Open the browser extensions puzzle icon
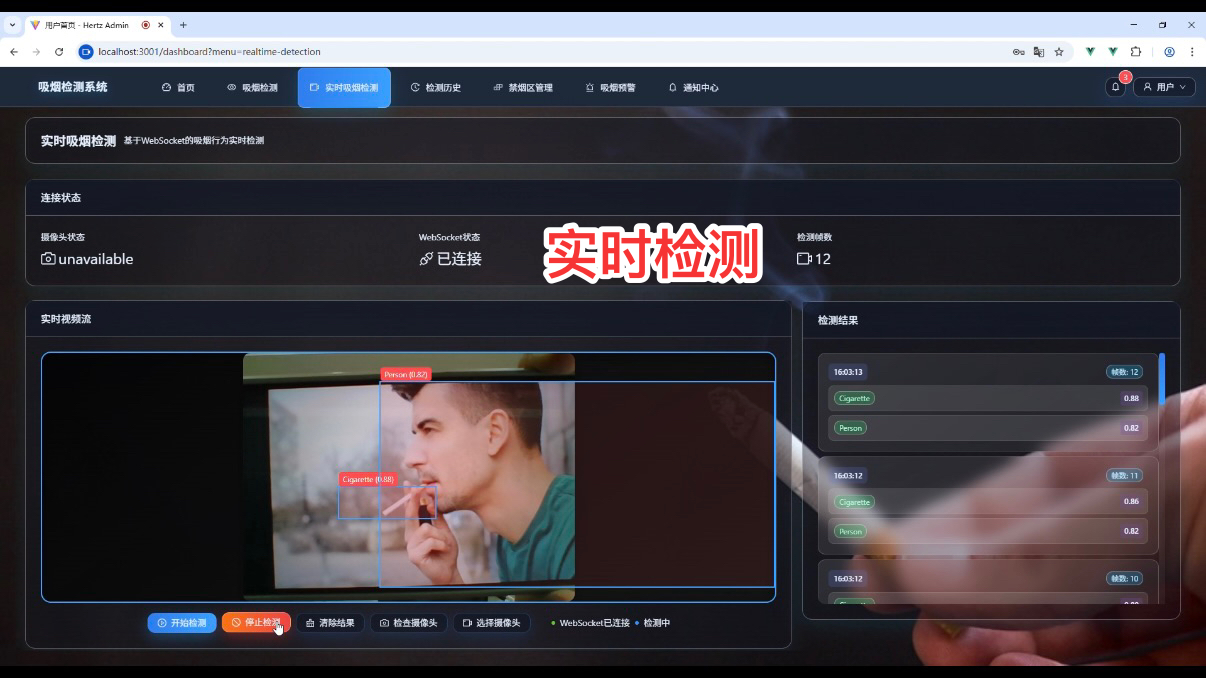The width and height of the screenshot is (1206, 678). 1136,52
